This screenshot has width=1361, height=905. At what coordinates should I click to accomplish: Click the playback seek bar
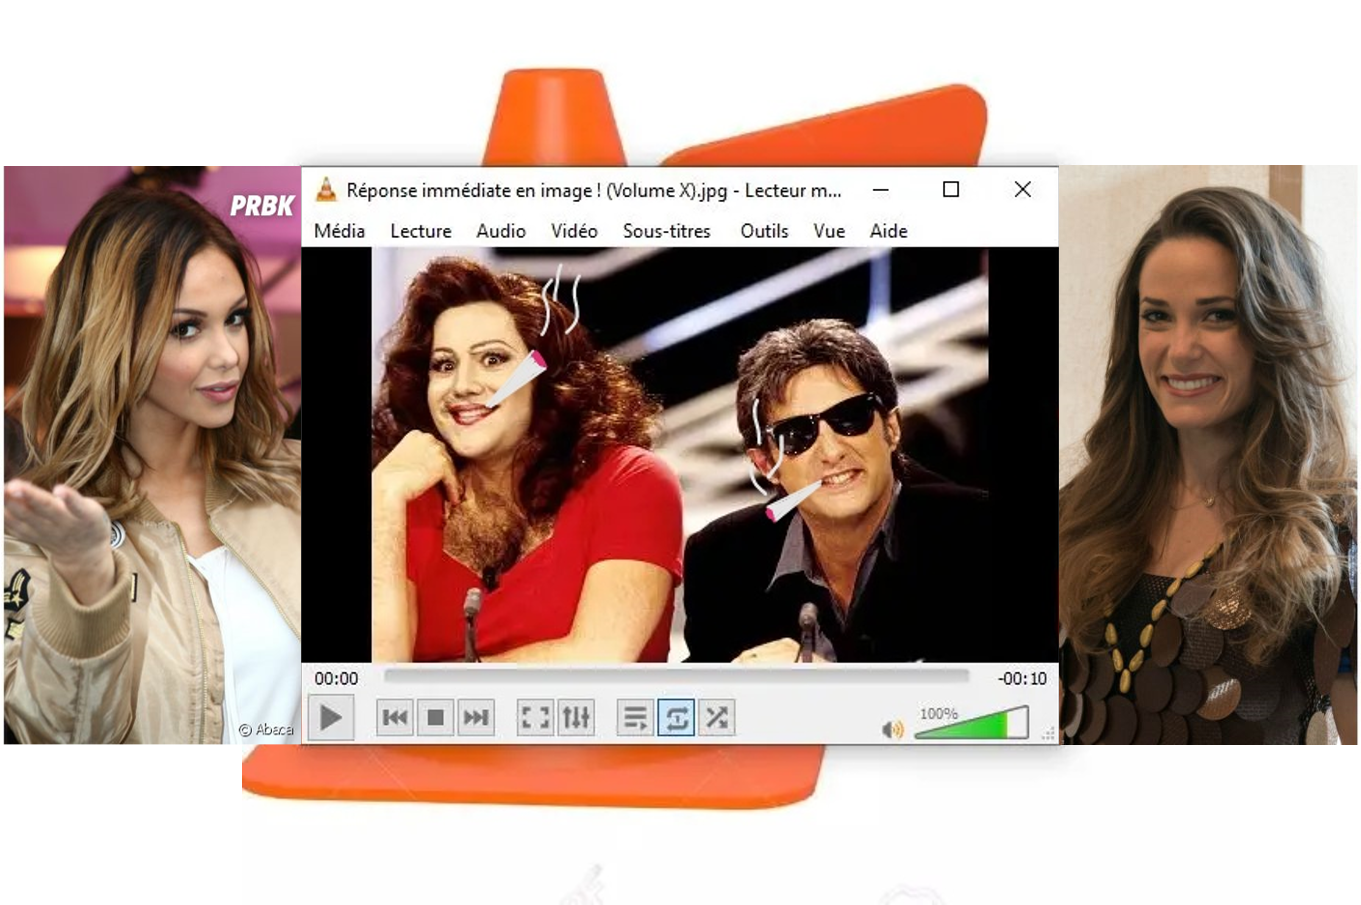pyautogui.click(x=676, y=677)
